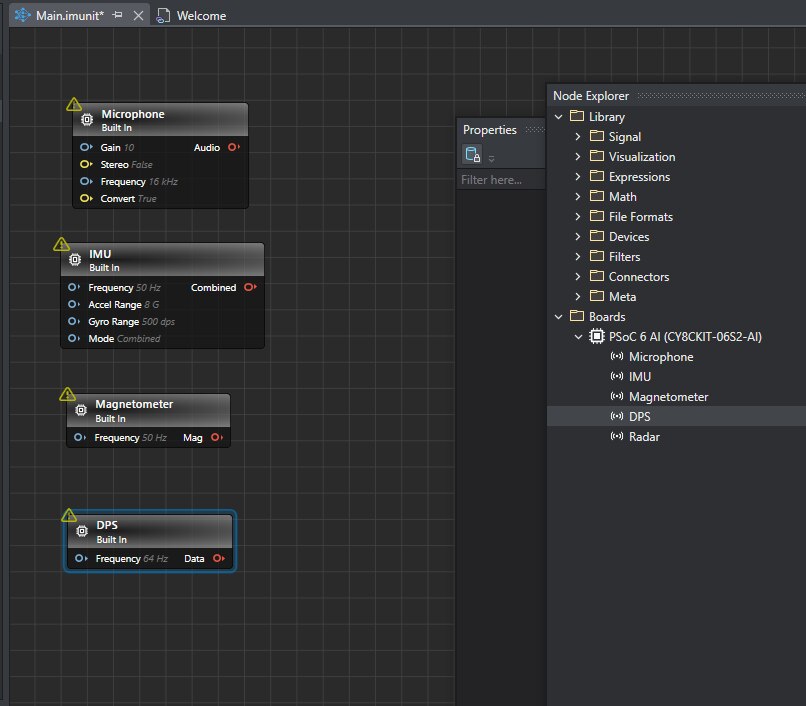The image size is (806, 706).
Task: Click the Stereo False value
Action: 141,165
